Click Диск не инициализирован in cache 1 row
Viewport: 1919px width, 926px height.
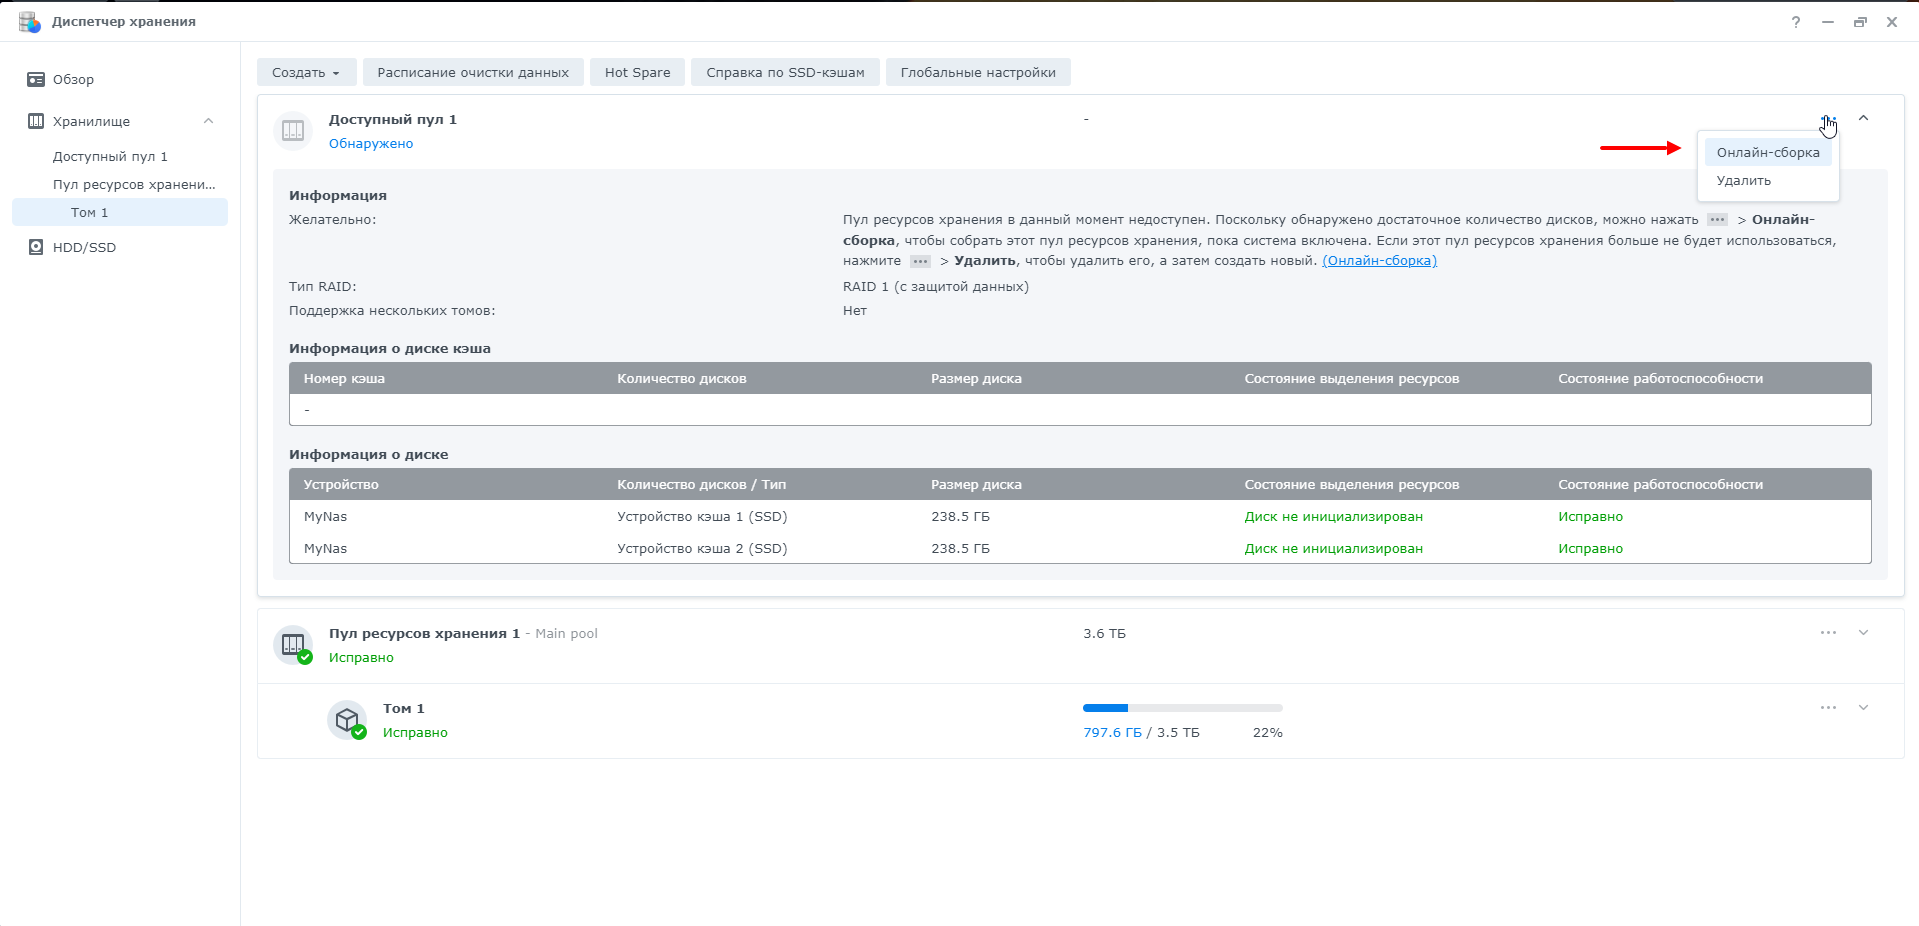(x=1333, y=517)
